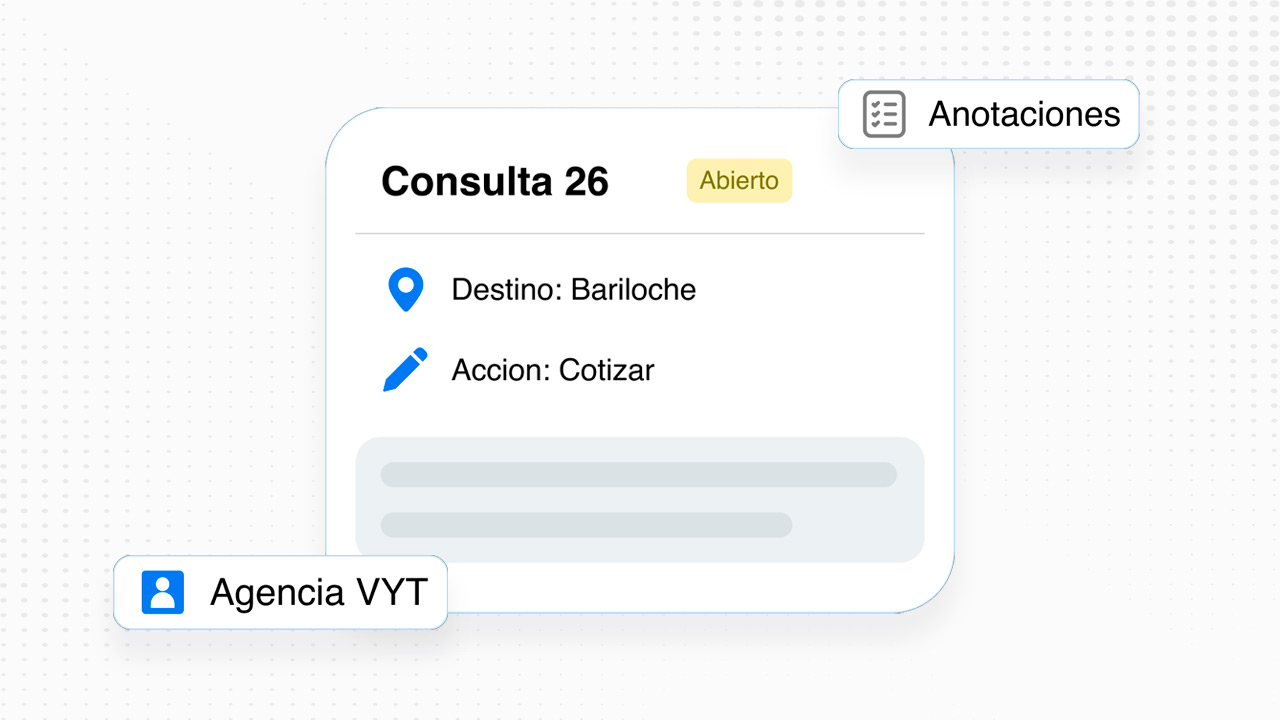Select the Consulta heading word
Image resolution: width=1280 pixels, height=720 pixels.
pyautogui.click(x=466, y=182)
